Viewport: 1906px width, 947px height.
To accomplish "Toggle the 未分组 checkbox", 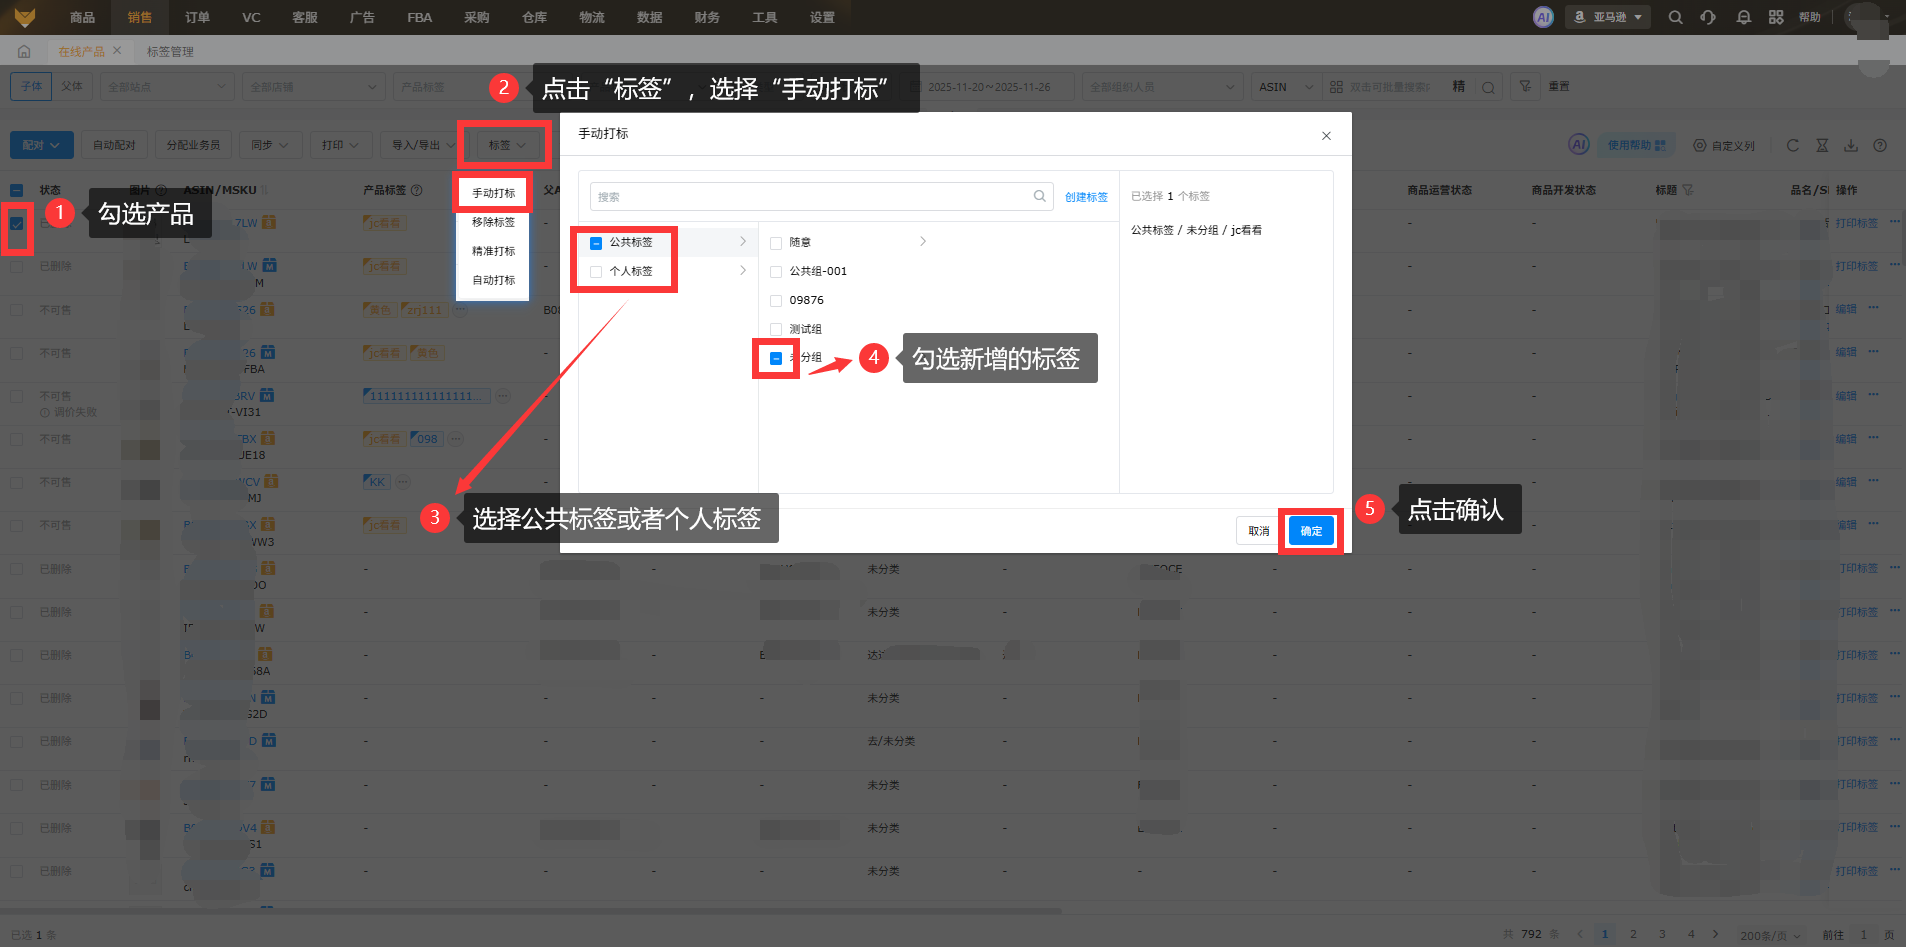I will tap(776, 358).
